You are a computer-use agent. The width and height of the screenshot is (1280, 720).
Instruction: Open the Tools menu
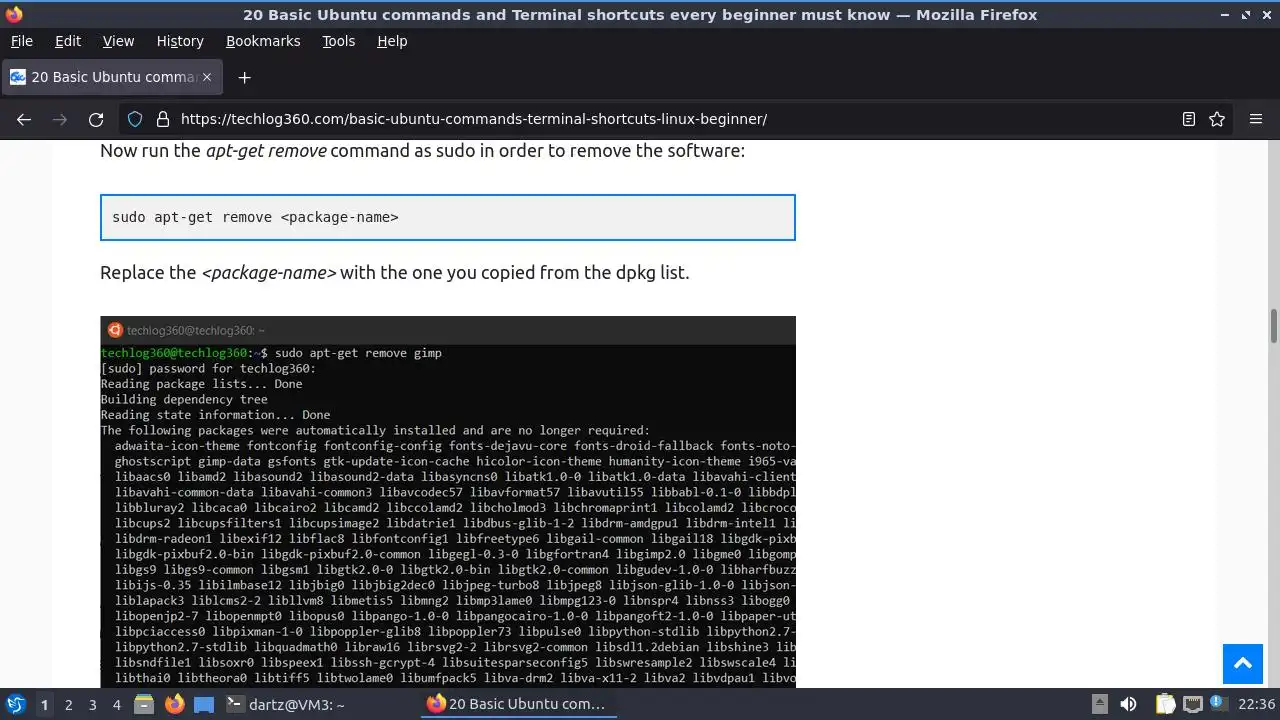click(x=338, y=41)
